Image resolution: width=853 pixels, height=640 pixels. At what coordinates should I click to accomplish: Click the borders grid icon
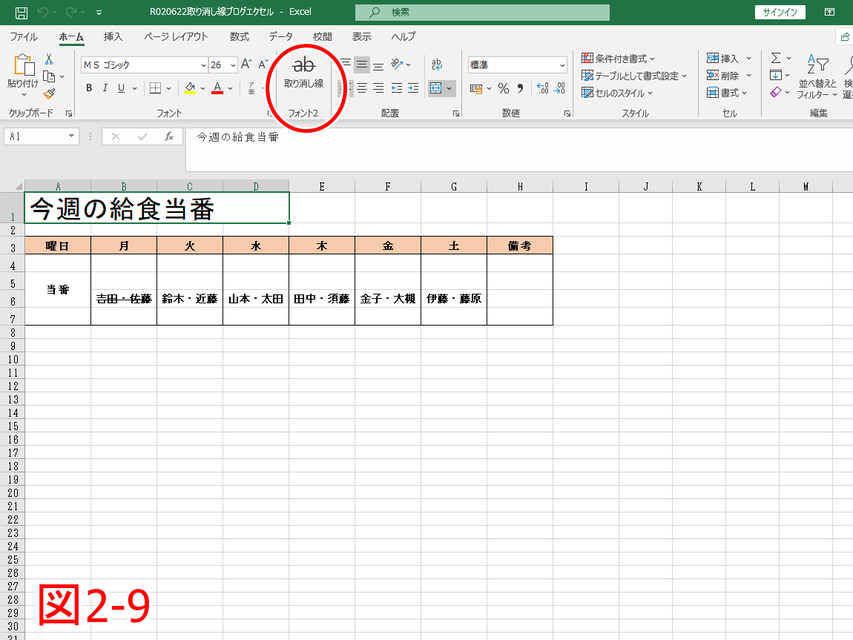click(x=156, y=88)
